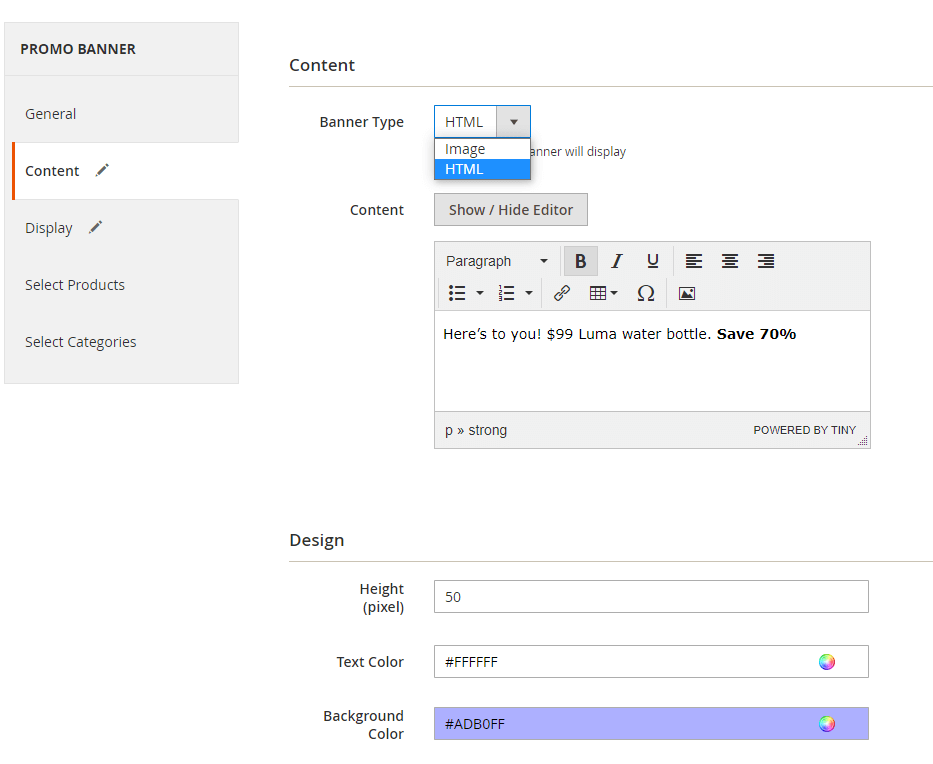Insert a numbered list
This screenshot has width=933, height=764.
506,293
